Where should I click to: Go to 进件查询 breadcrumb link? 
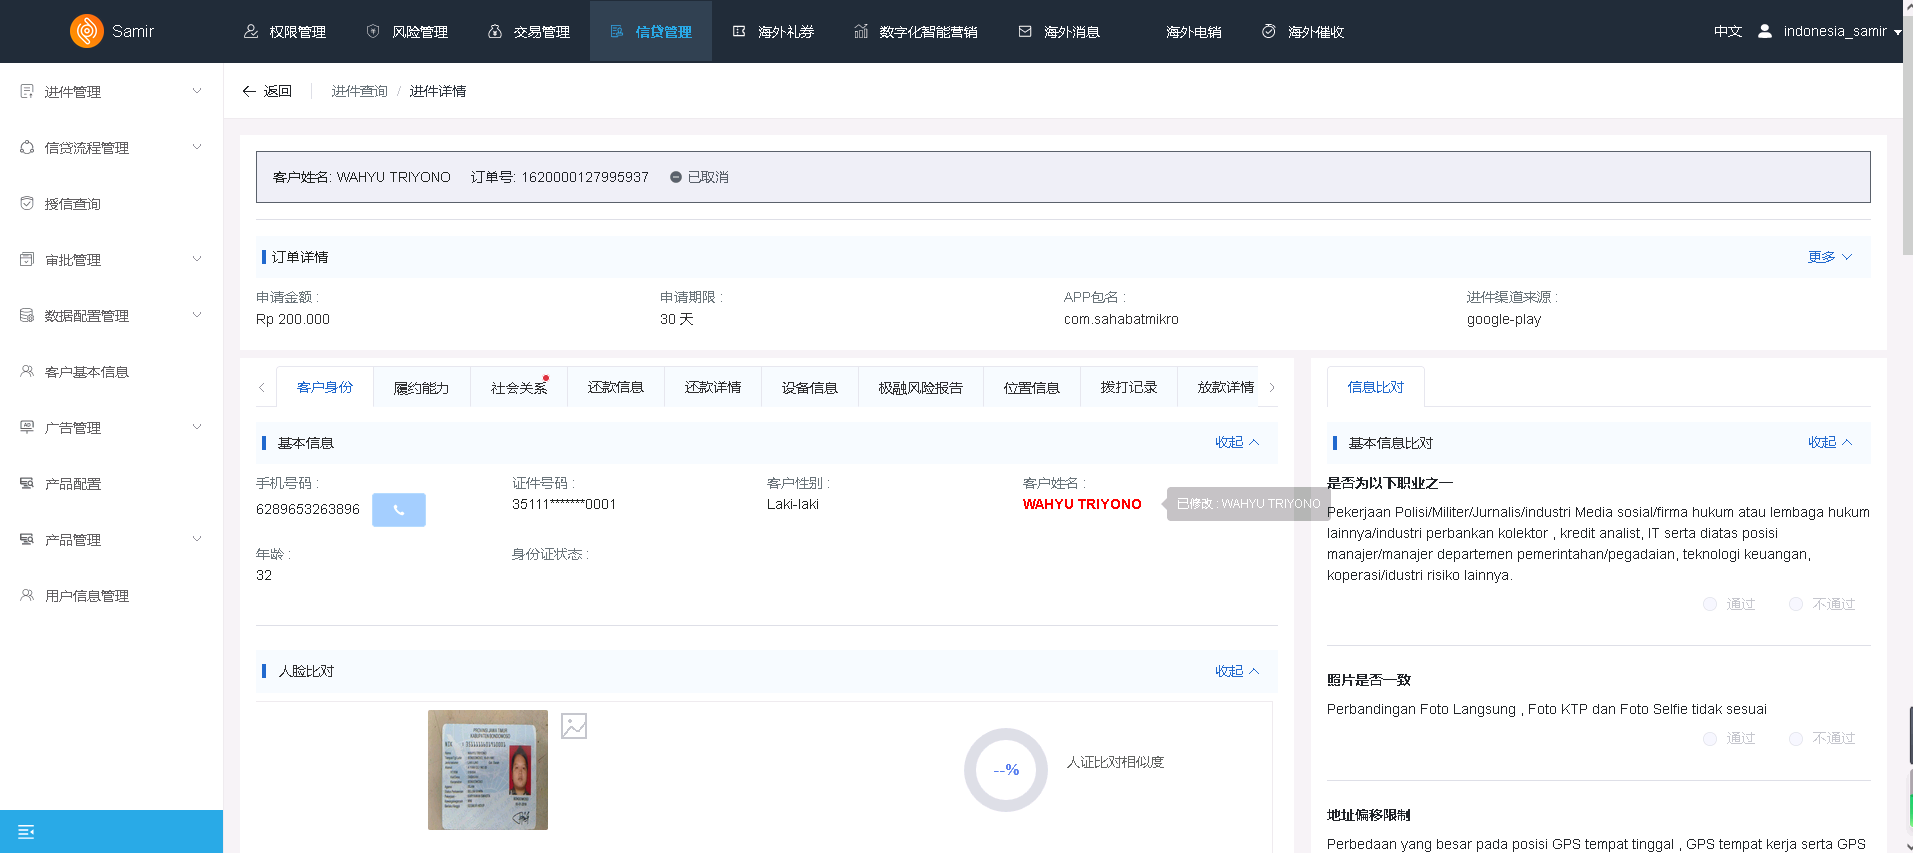click(x=359, y=91)
